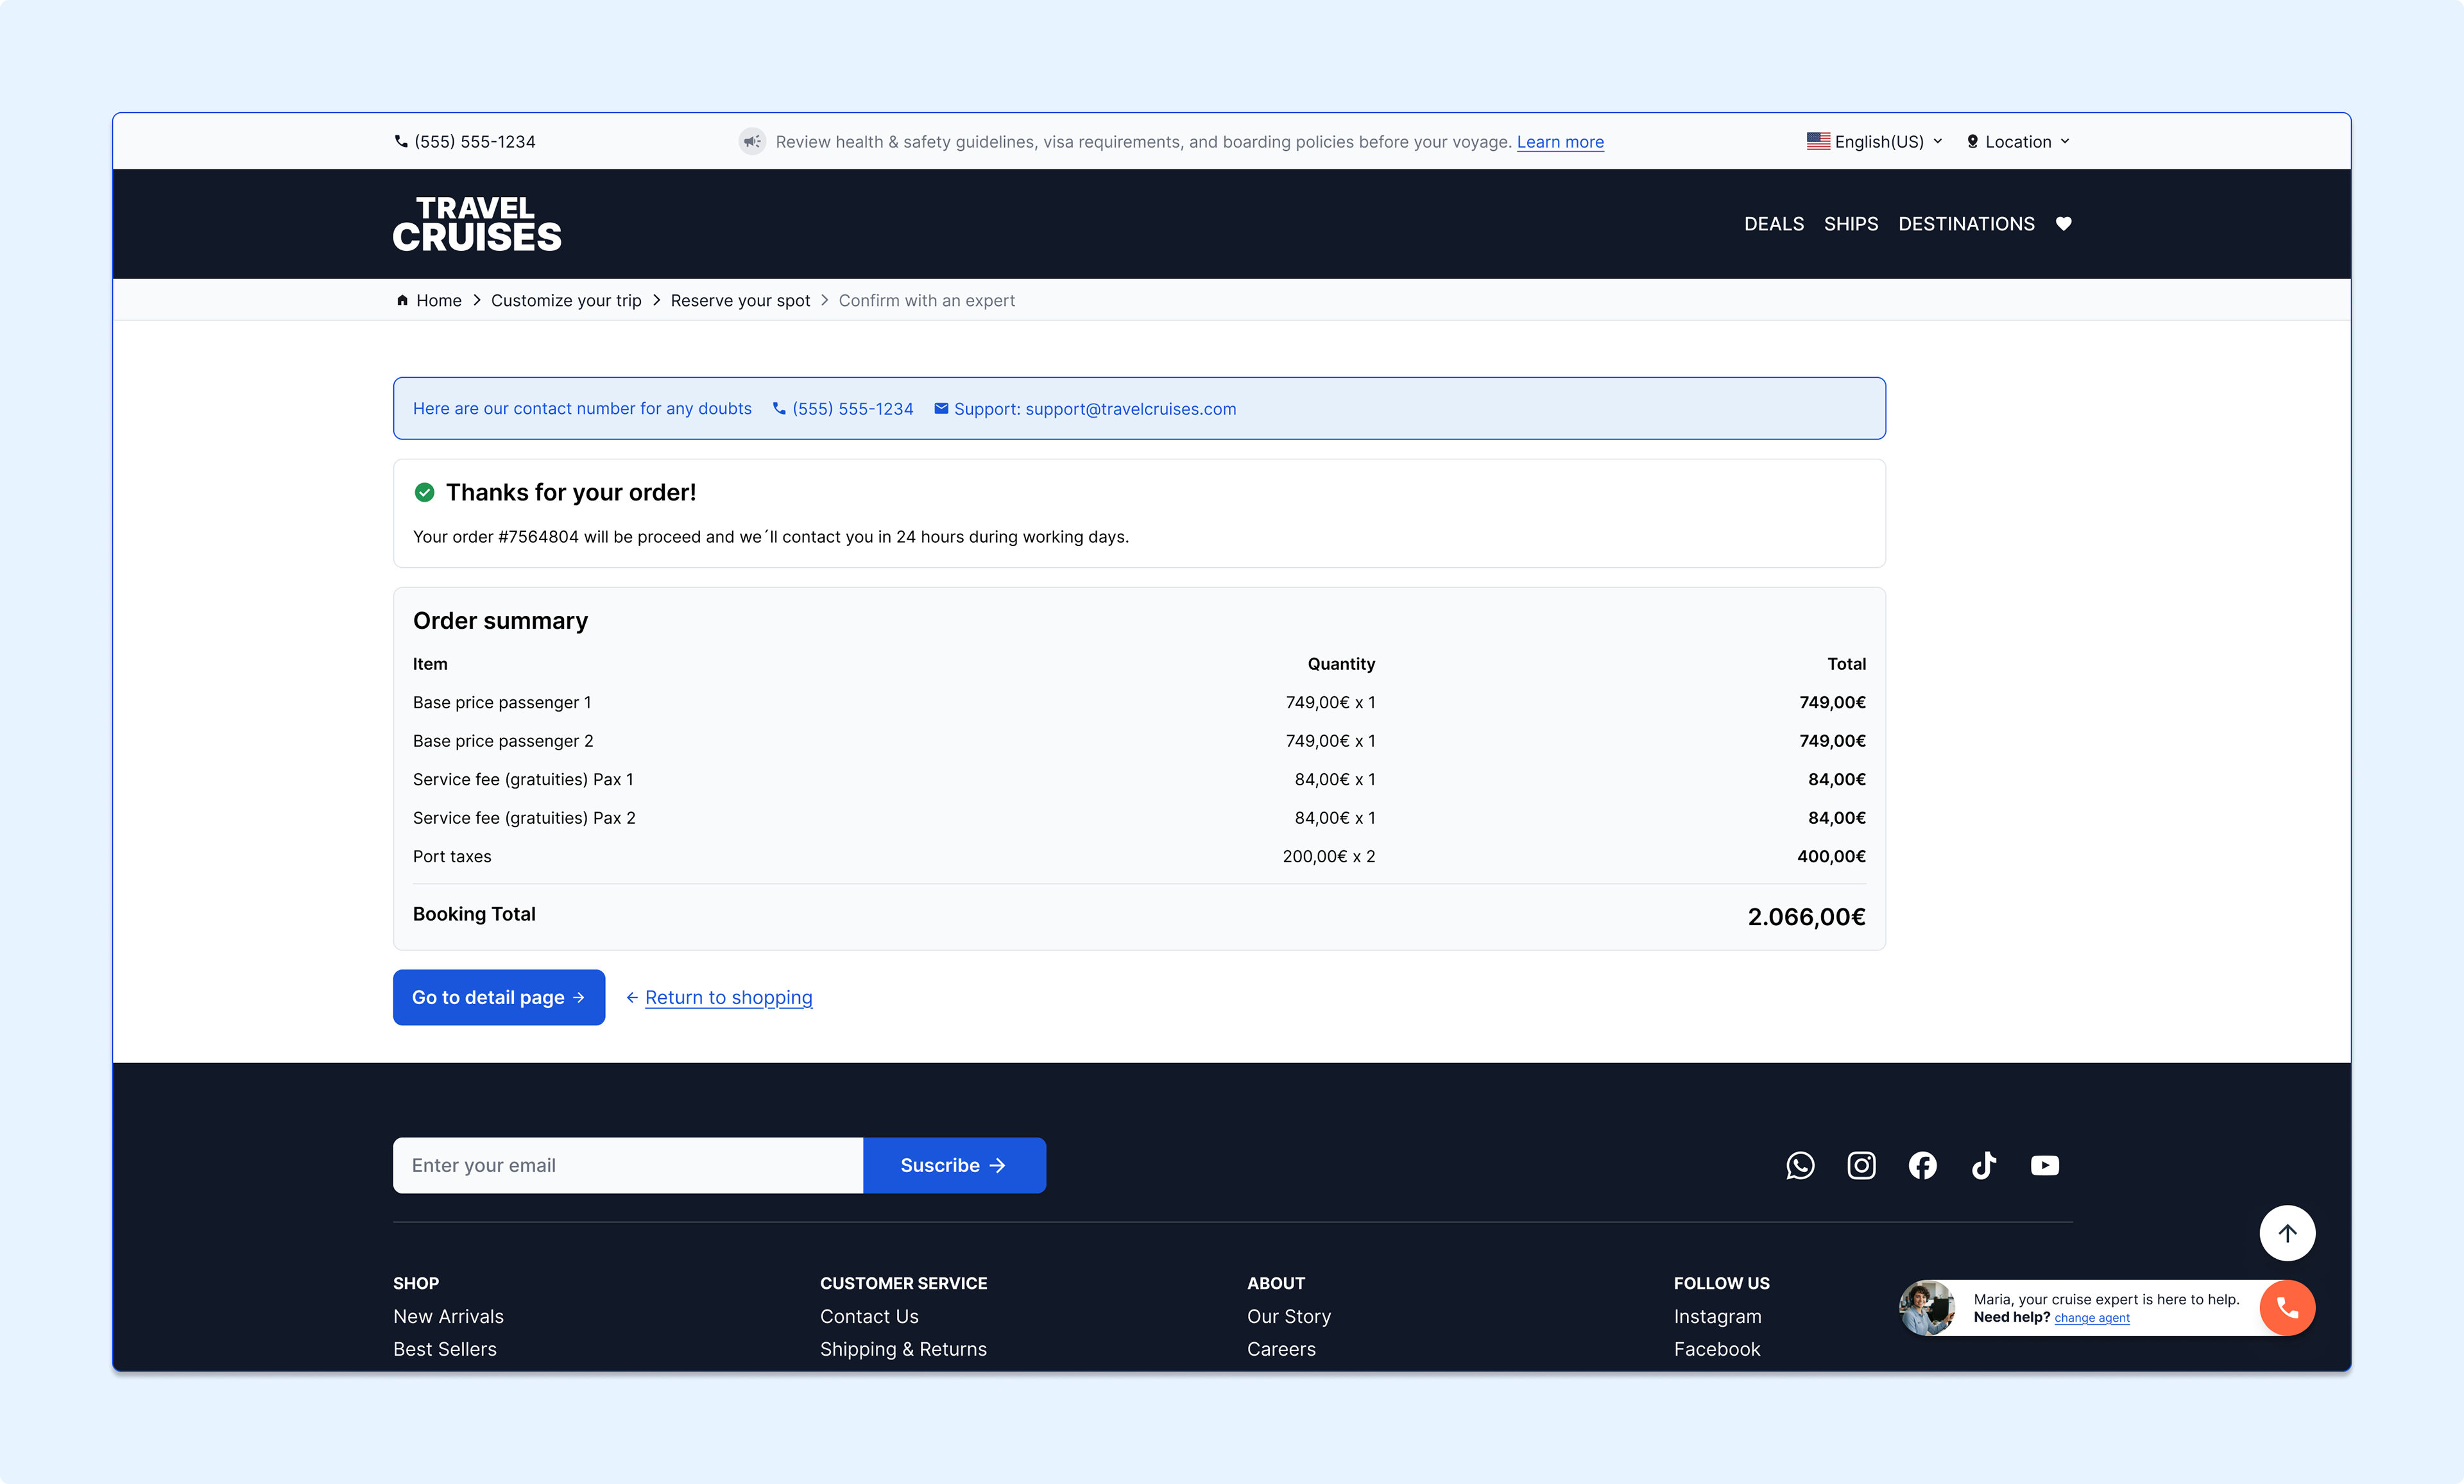Open Instagram icon in footer
The image size is (2464, 1484).
pyautogui.click(x=1861, y=1165)
